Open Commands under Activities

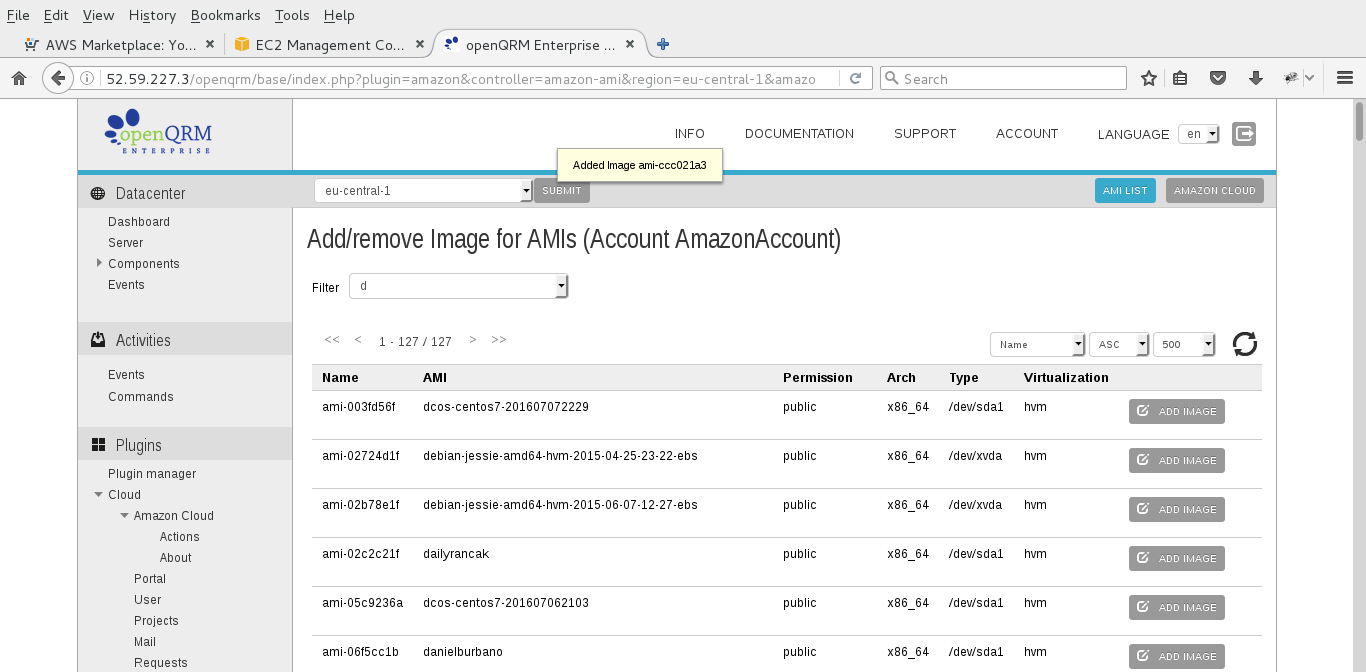pyautogui.click(x=141, y=397)
